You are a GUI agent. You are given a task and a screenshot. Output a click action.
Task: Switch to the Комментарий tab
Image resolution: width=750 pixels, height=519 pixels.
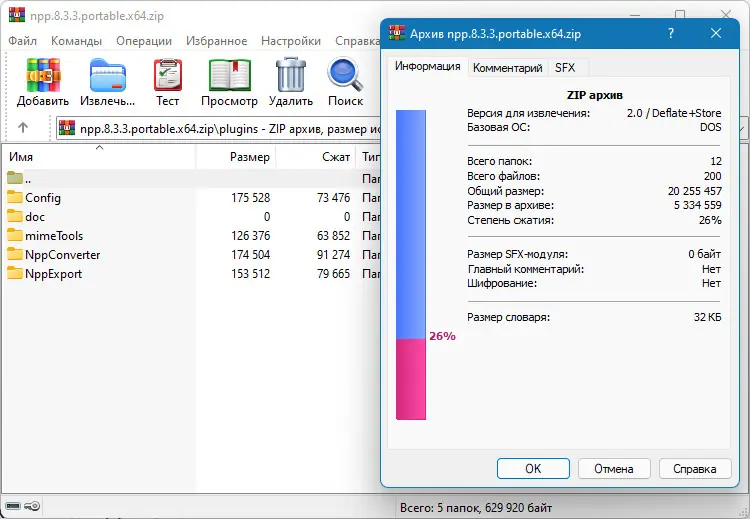(x=507, y=68)
